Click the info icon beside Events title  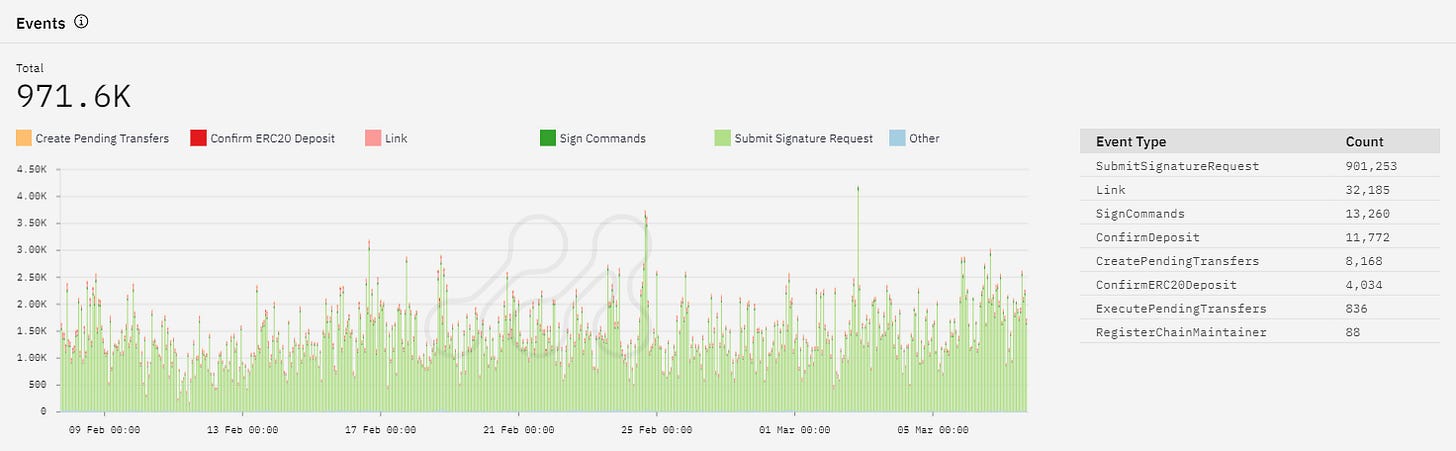coord(82,21)
